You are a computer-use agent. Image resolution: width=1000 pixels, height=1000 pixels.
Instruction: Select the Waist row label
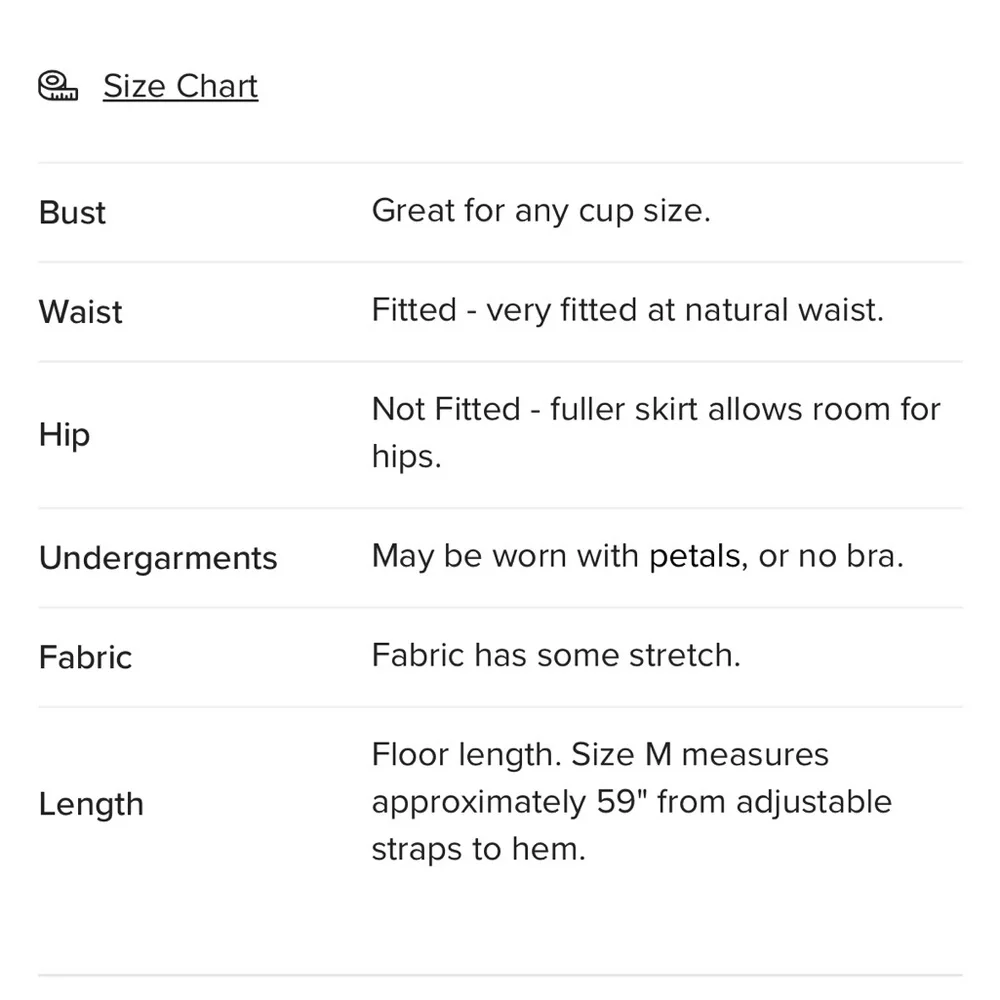80,312
